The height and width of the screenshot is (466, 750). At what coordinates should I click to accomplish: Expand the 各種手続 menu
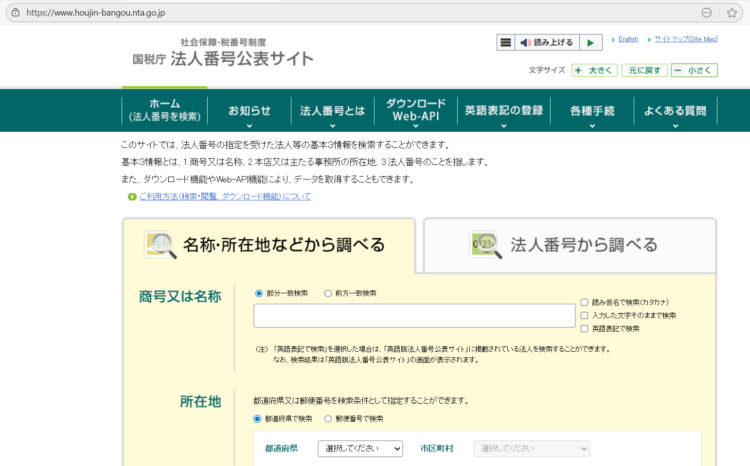tap(592, 111)
